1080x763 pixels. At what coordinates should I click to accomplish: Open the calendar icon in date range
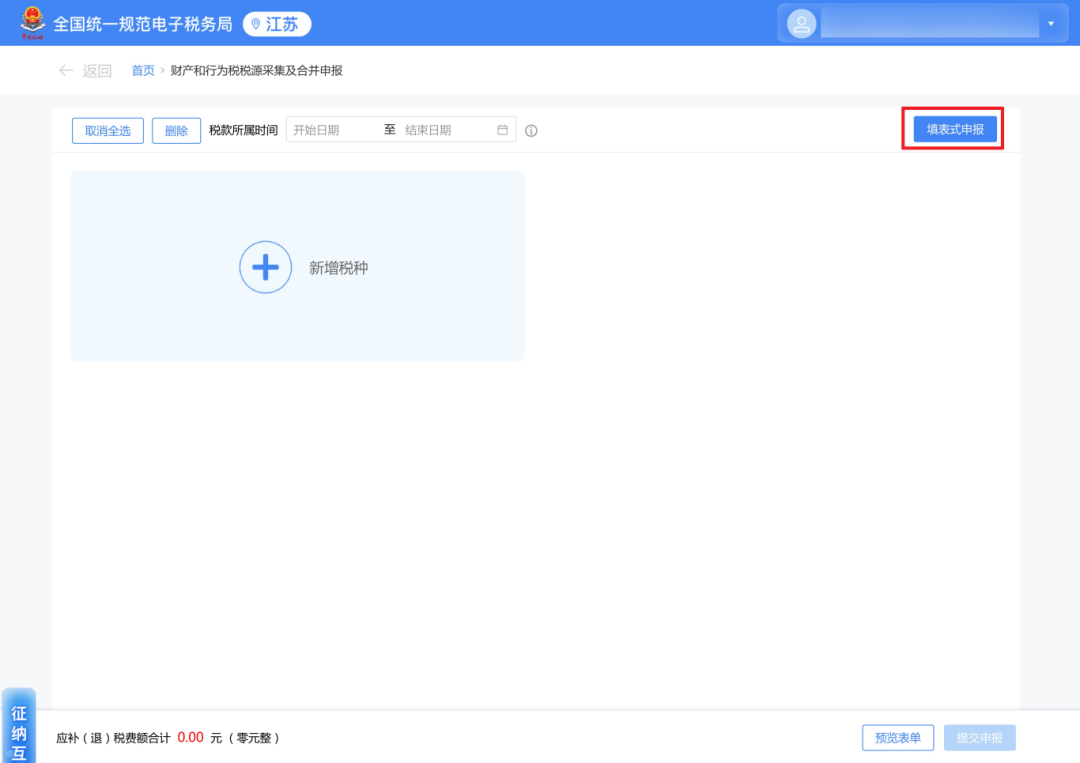pyautogui.click(x=502, y=129)
